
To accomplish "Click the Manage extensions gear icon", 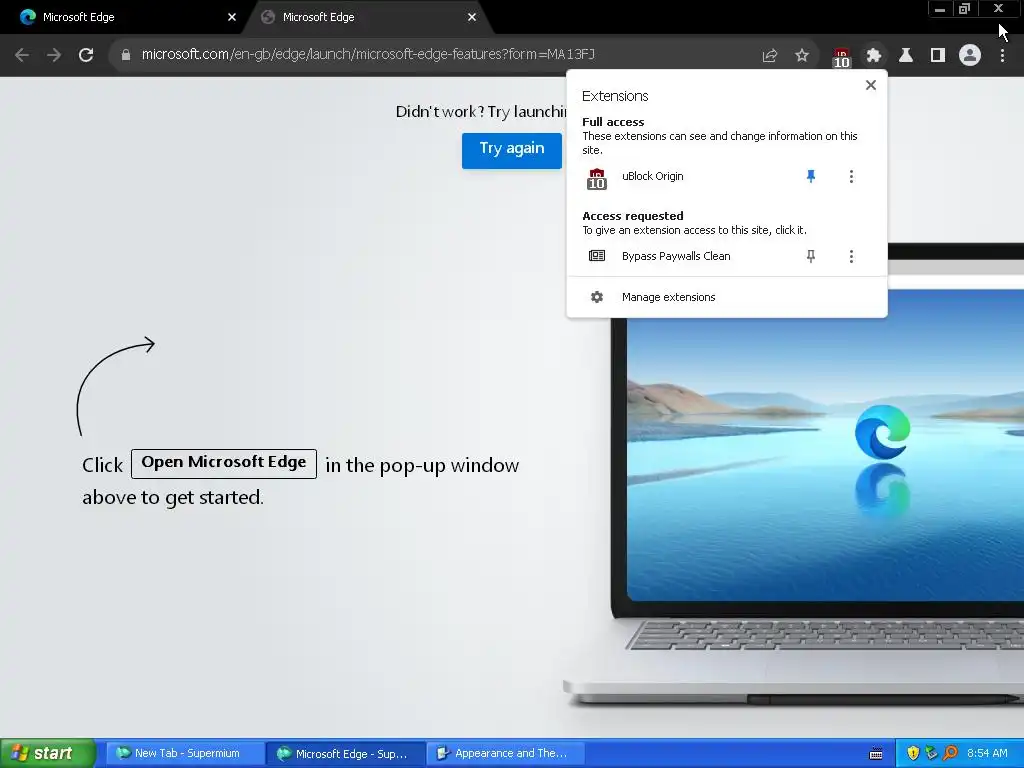I will tap(597, 297).
